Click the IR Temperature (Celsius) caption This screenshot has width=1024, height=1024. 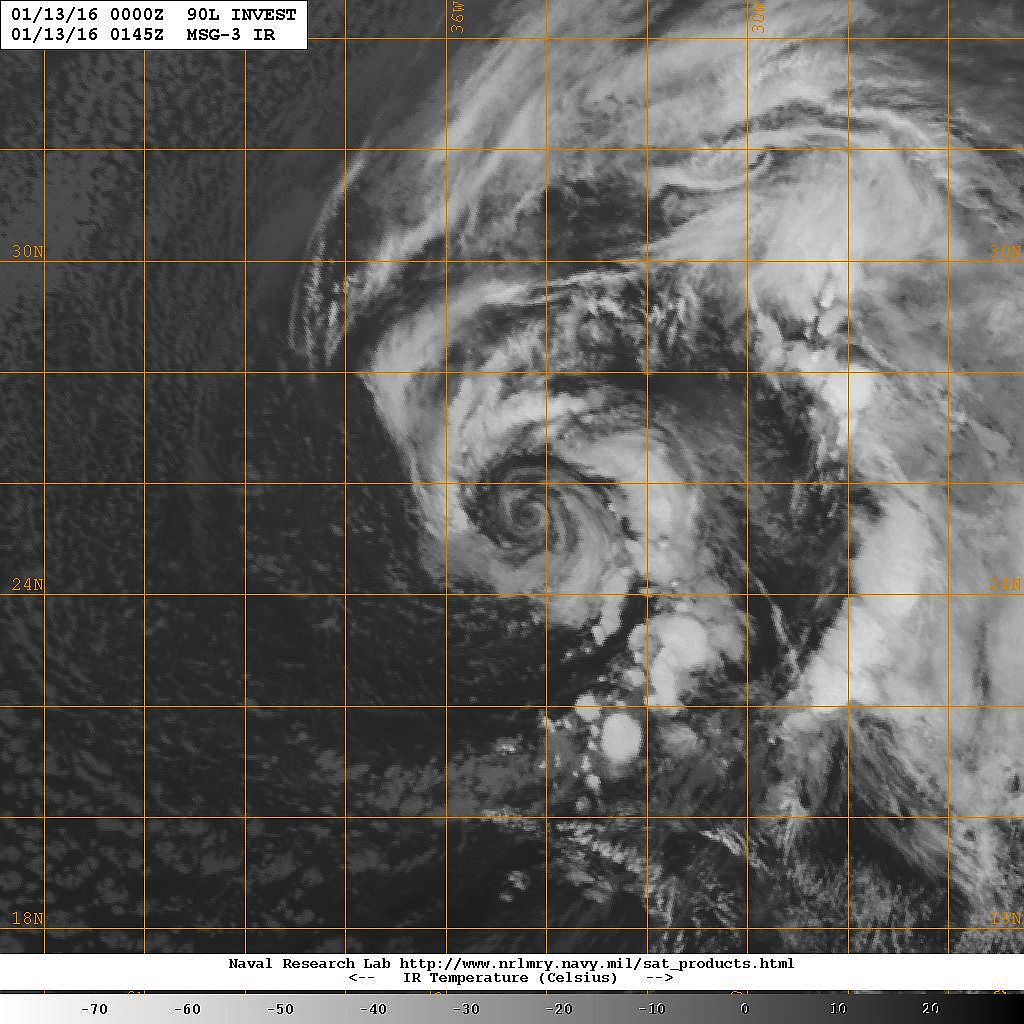pyautogui.click(x=510, y=978)
